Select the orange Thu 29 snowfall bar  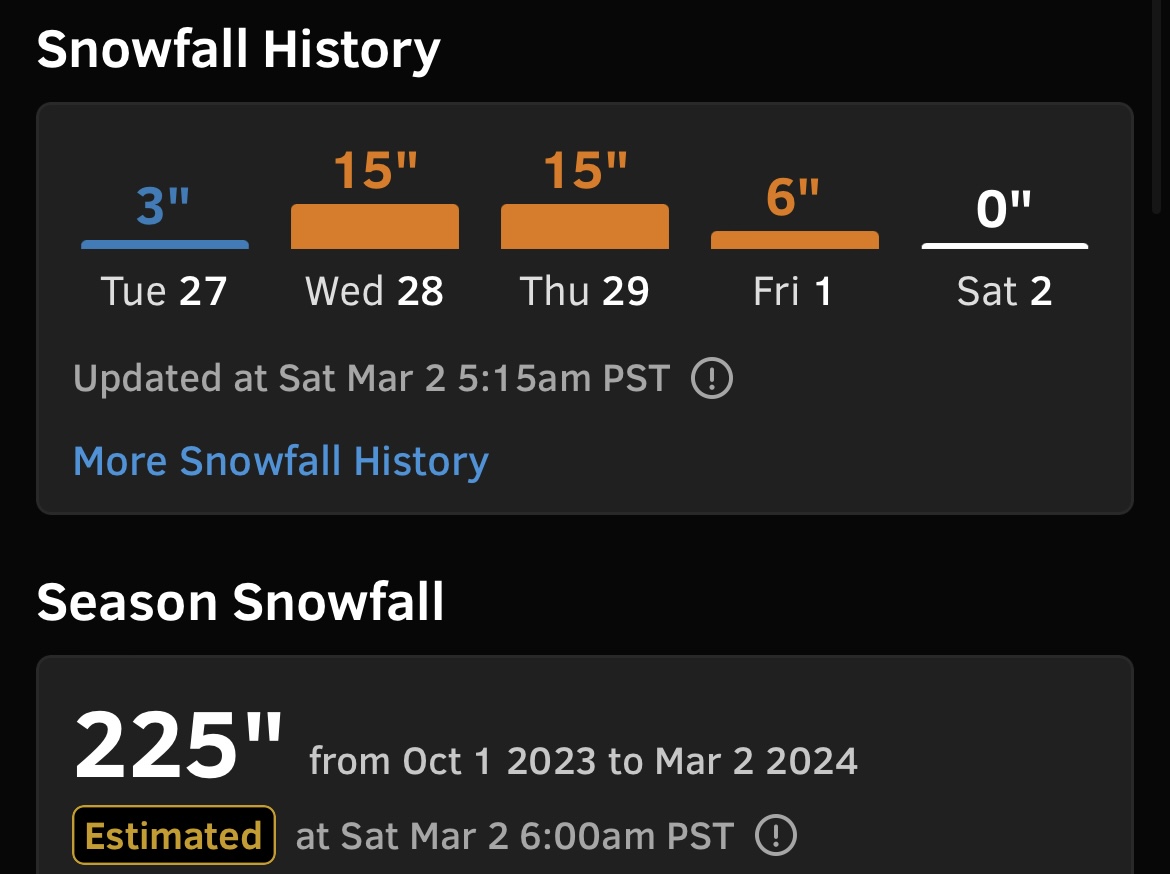pyautogui.click(x=585, y=226)
